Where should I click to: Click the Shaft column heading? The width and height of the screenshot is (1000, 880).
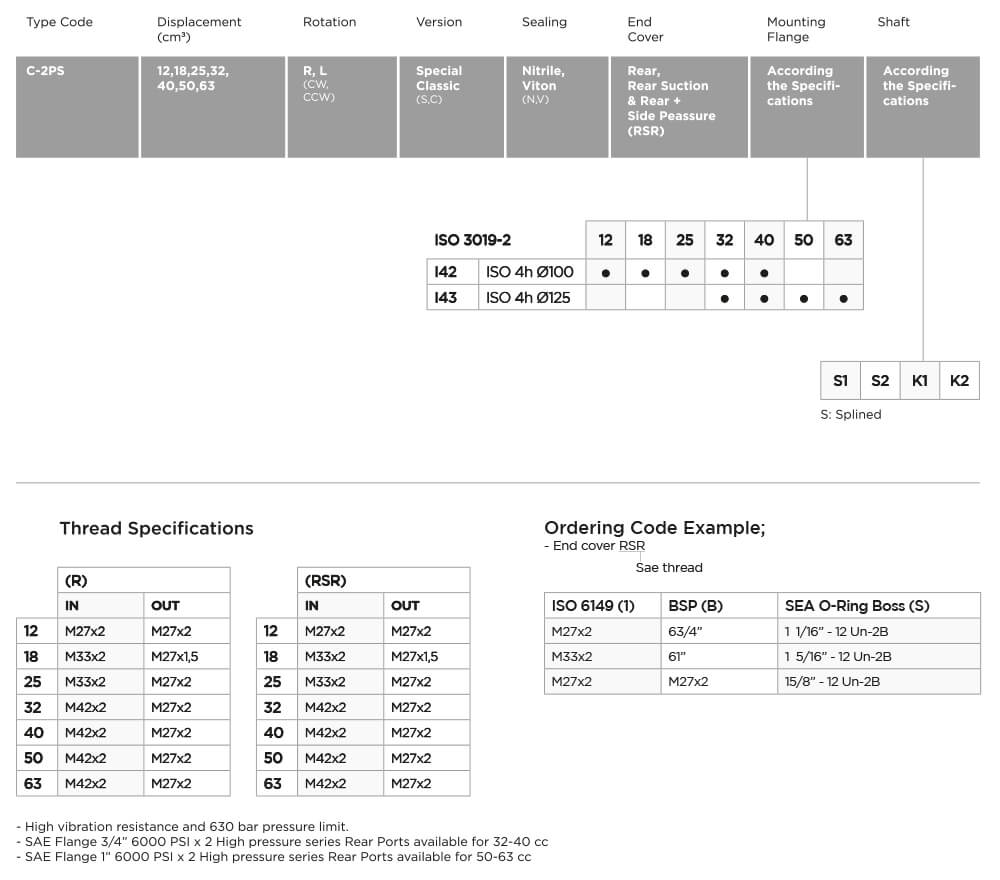pyautogui.click(x=893, y=22)
